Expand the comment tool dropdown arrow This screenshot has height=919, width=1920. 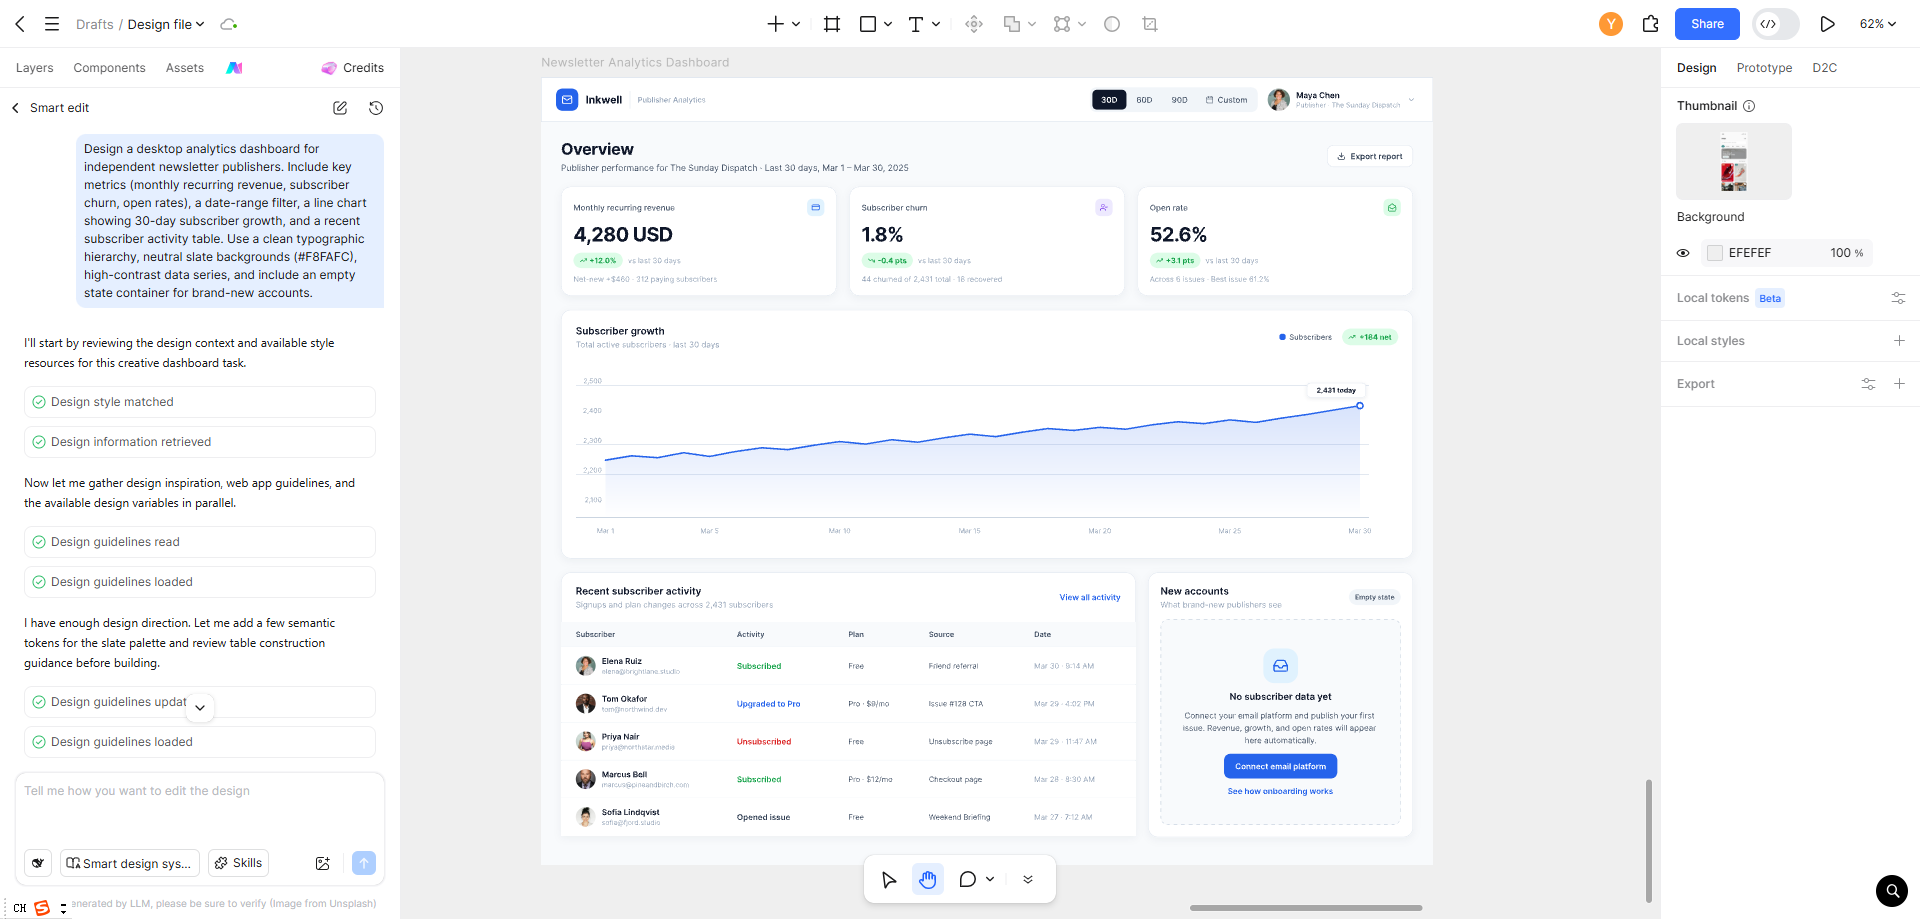(990, 879)
